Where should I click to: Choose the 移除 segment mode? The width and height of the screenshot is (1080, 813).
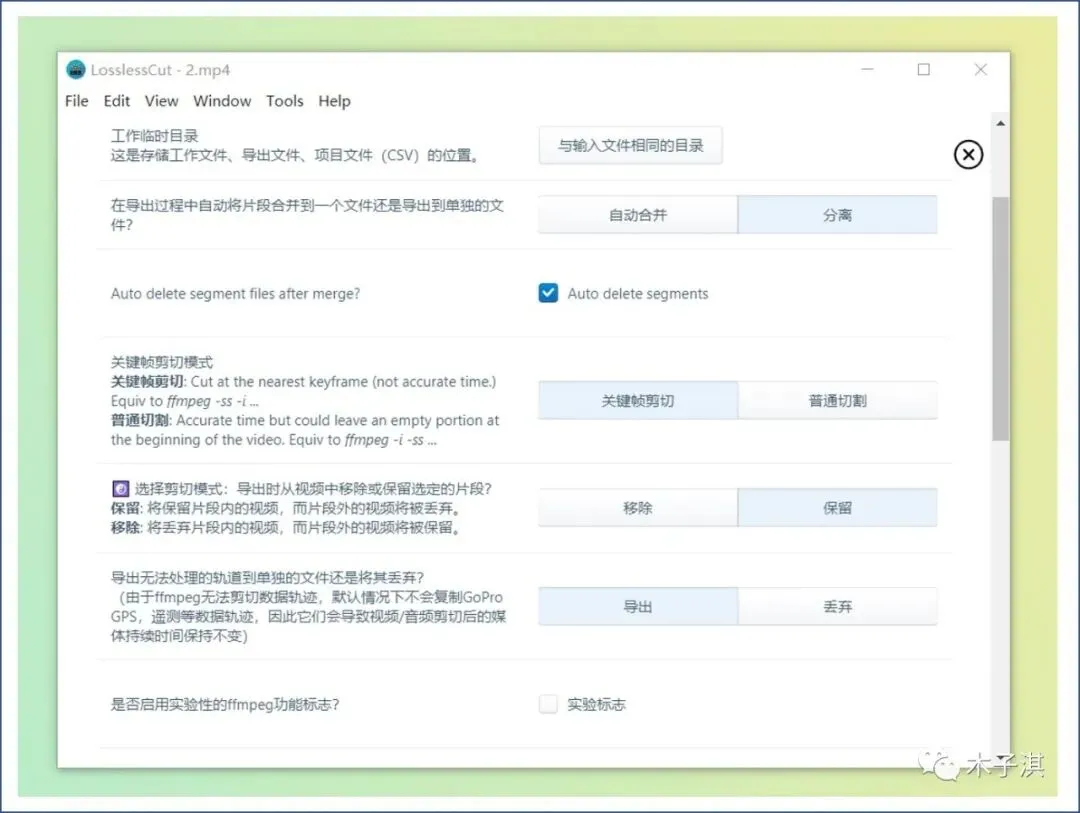[638, 508]
